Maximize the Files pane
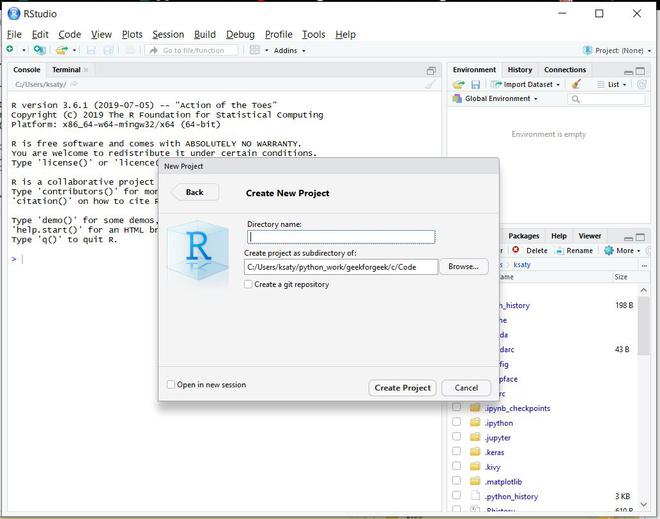This screenshot has height=519, width=660. click(640, 237)
